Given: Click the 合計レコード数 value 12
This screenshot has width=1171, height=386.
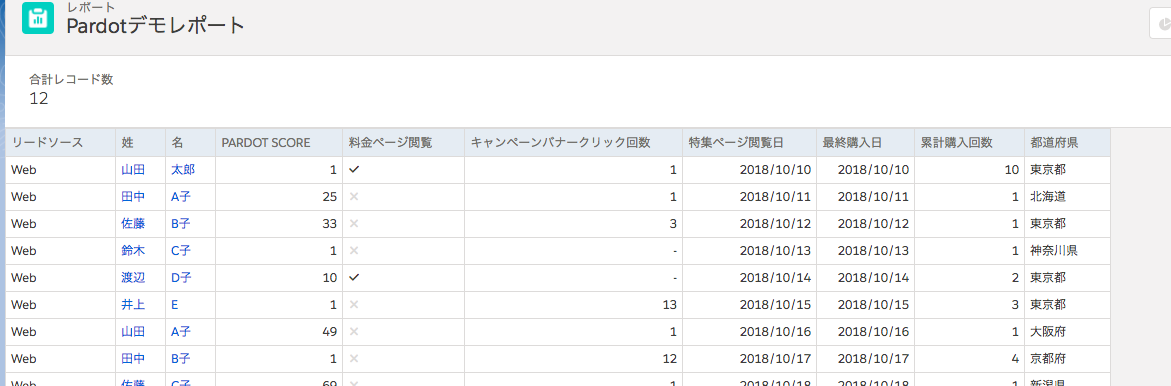Looking at the screenshot, I should [39, 98].
